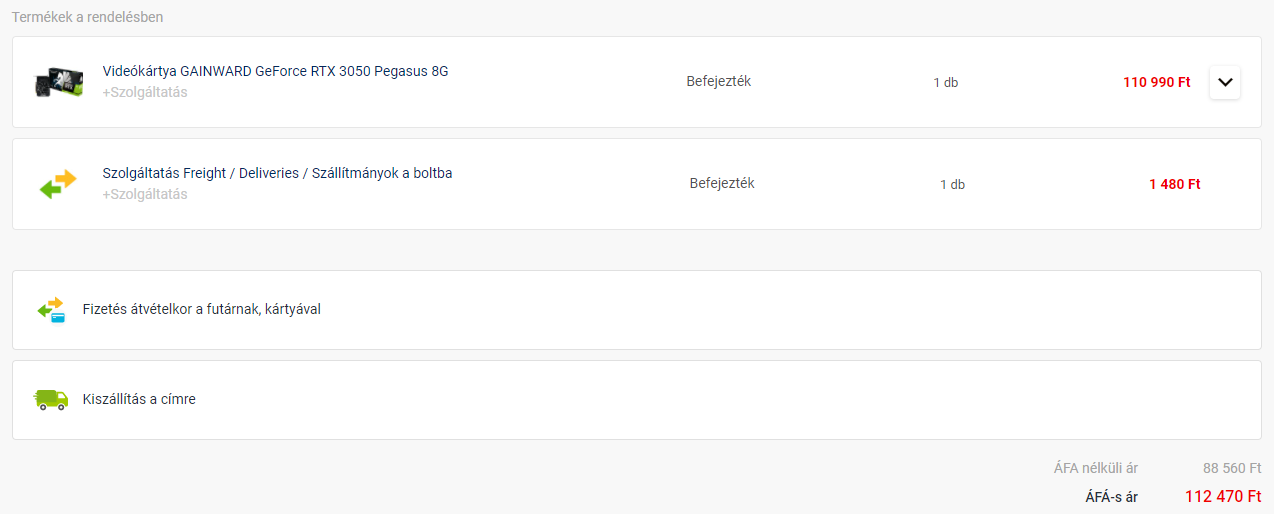
Task: Click the Befejezték status of the graphics card
Action: point(718,82)
